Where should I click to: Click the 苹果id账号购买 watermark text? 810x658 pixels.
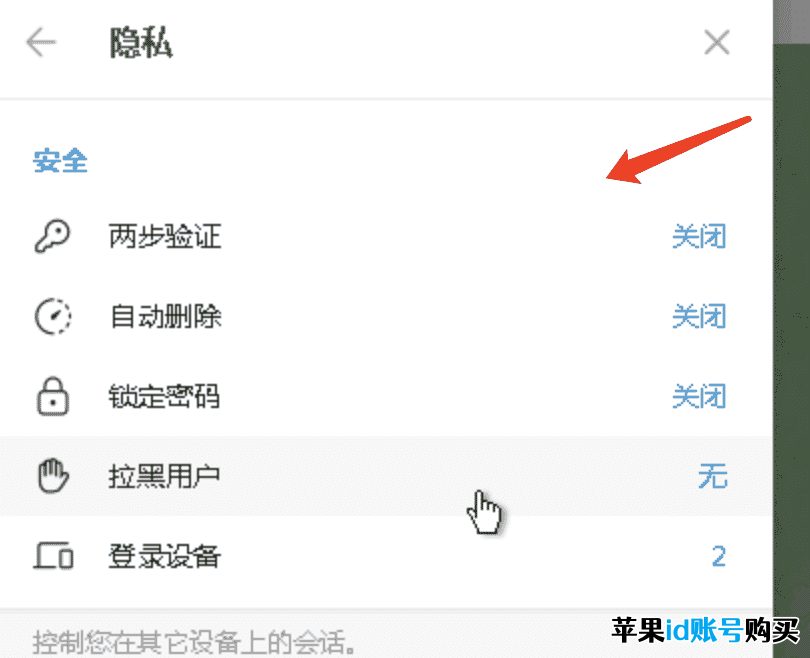pos(706,630)
